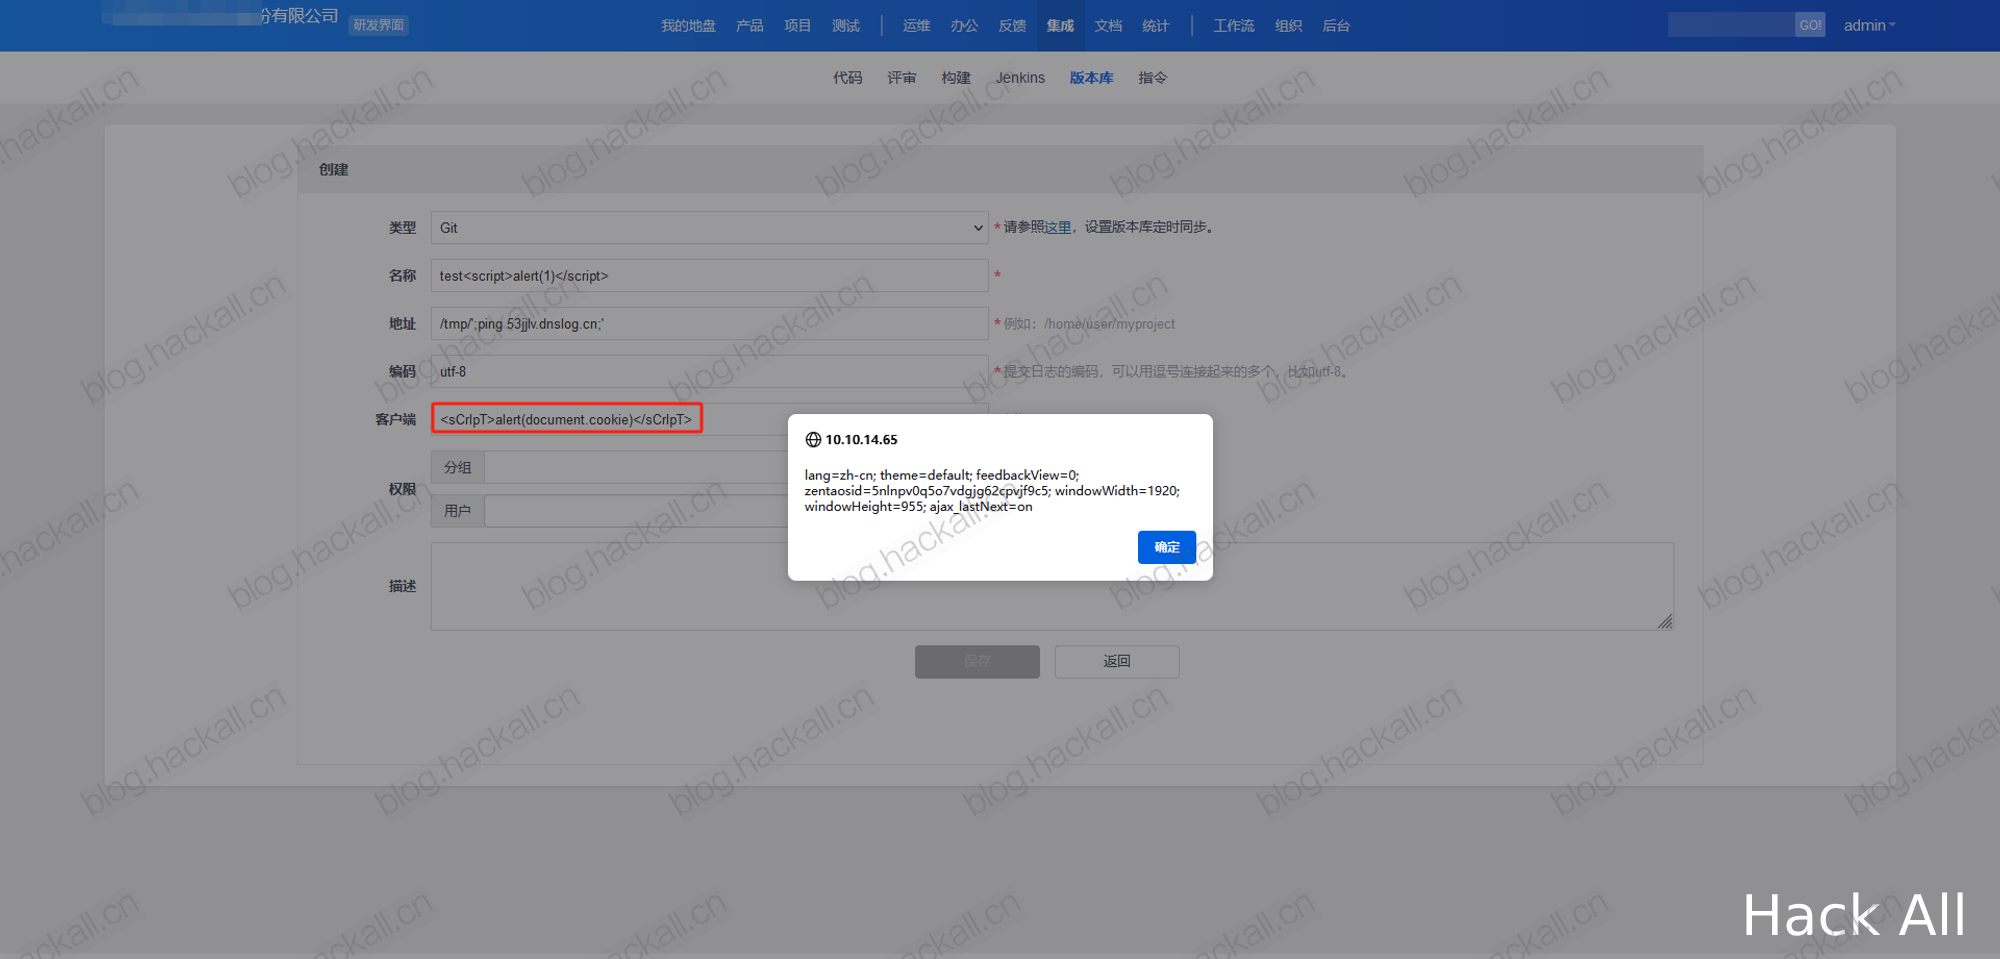Open the 后台 menu
Image resolution: width=2000 pixels, height=959 pixels.
coord(1337,26)
